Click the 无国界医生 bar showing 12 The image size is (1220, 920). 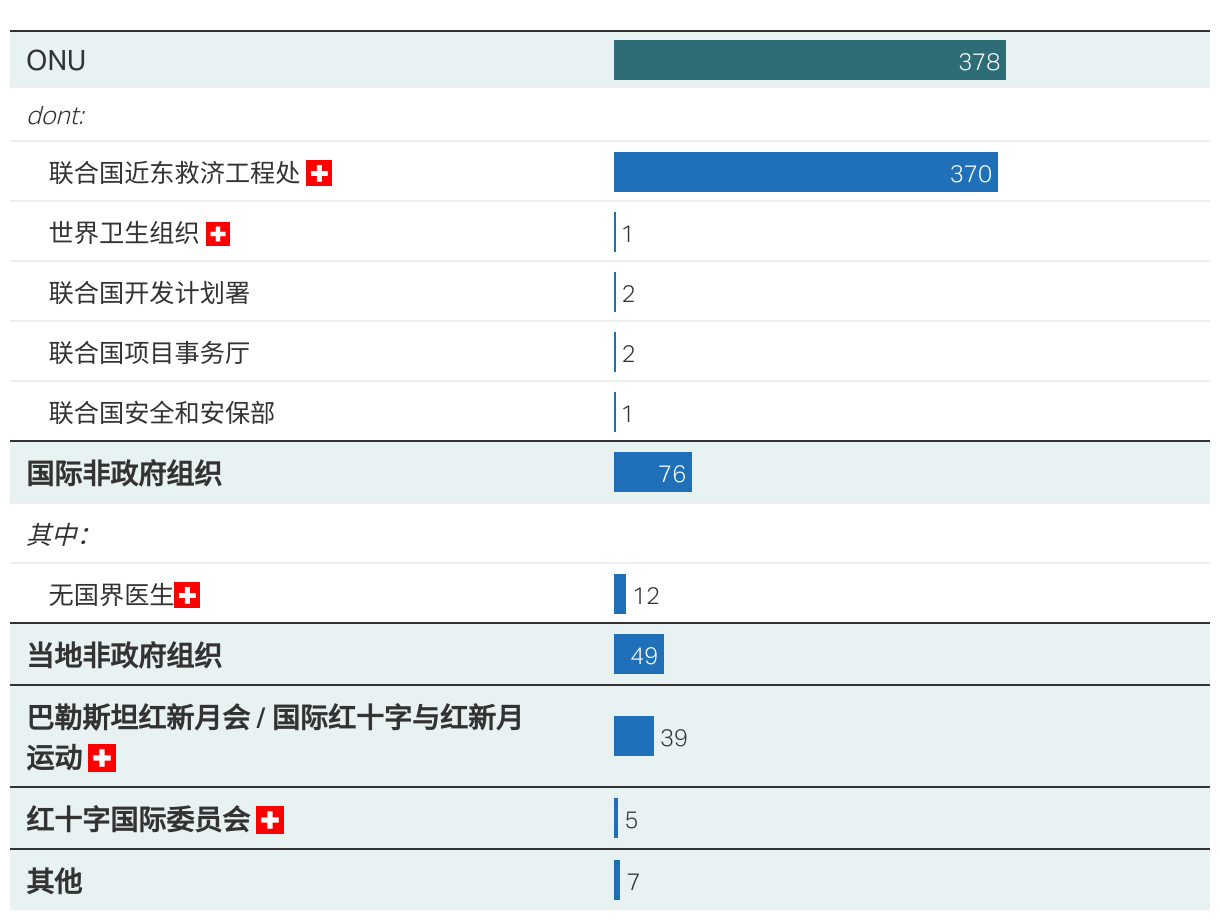(620, 595)
